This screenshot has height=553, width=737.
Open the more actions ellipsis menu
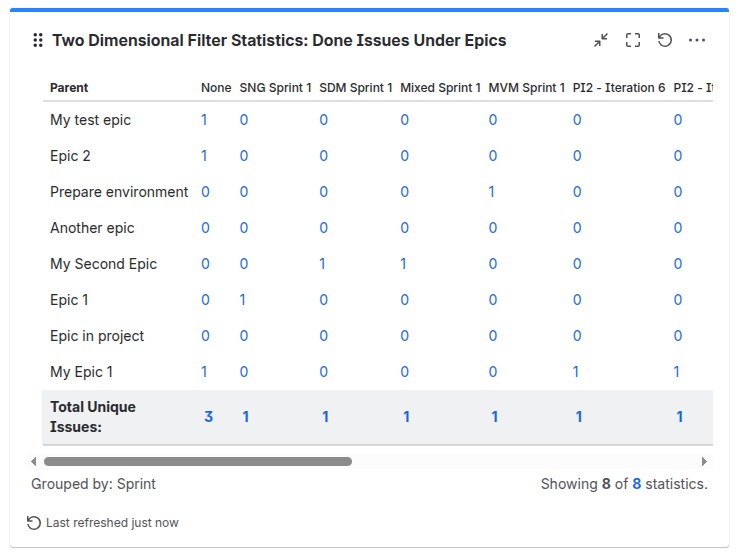[x=697, y=40]
